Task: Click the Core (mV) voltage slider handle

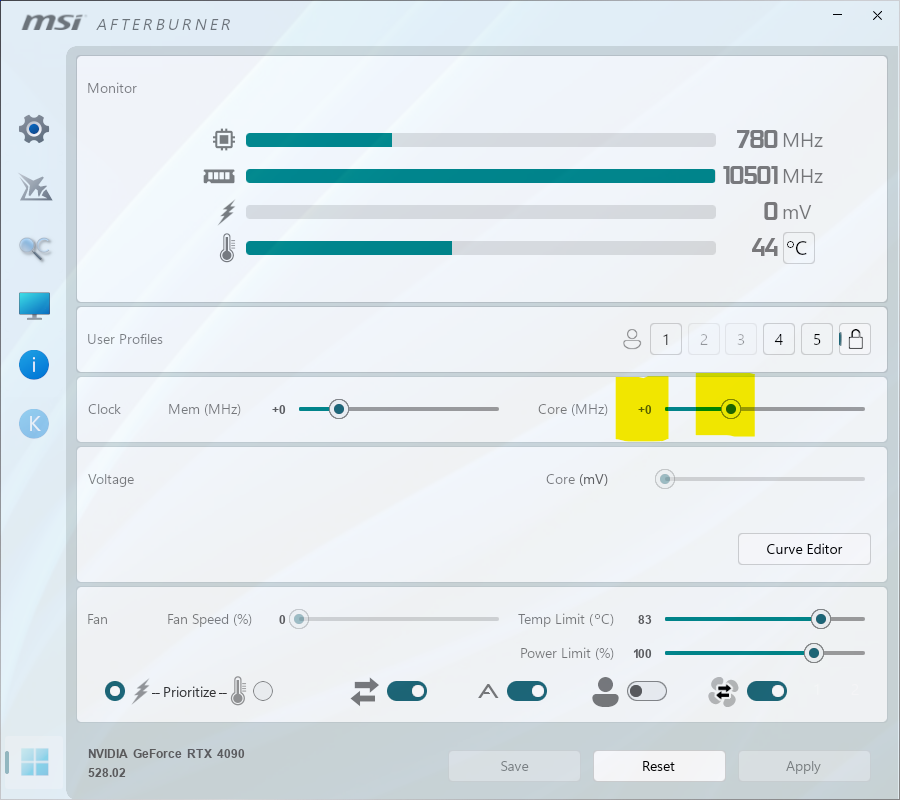Action: pos(665,479)
